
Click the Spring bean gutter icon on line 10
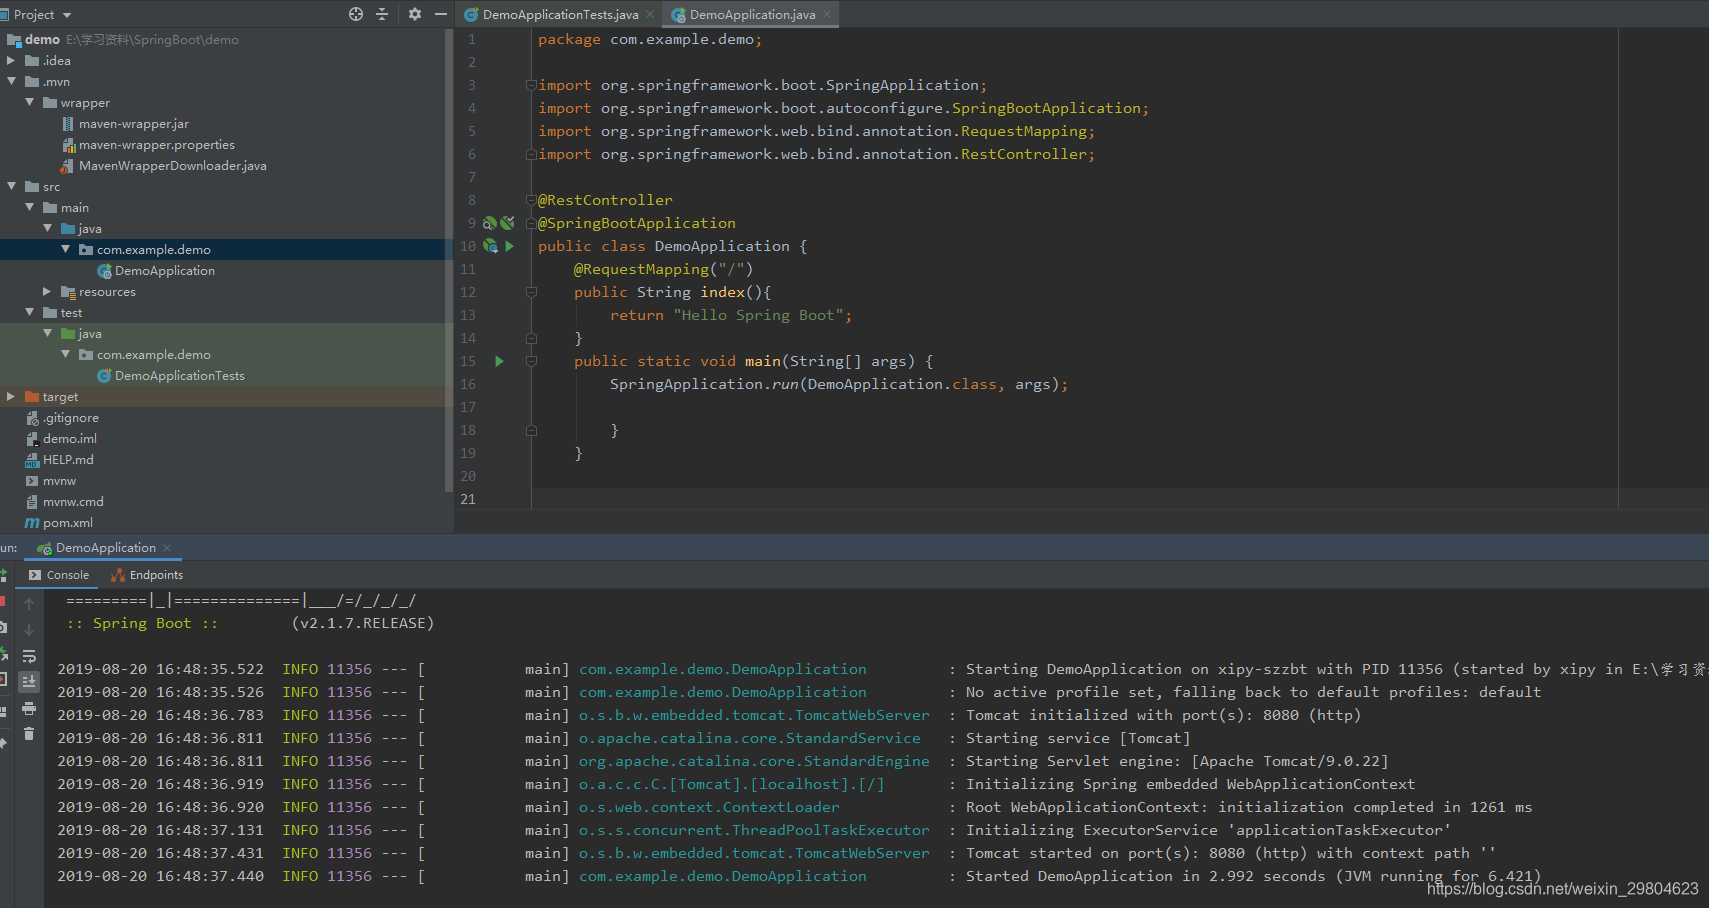tap(490, 246)
